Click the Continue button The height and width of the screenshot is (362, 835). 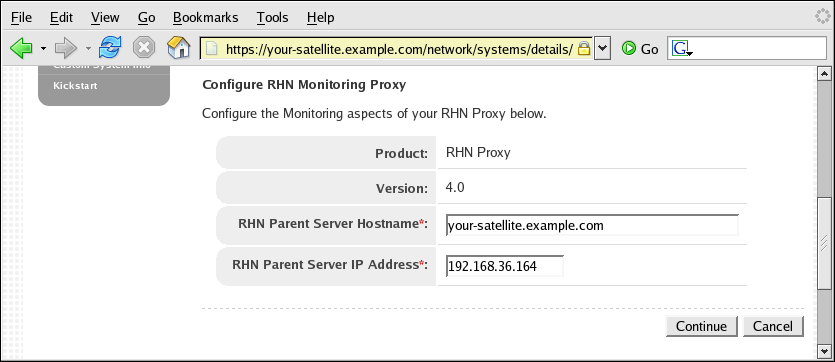[701, 326]
